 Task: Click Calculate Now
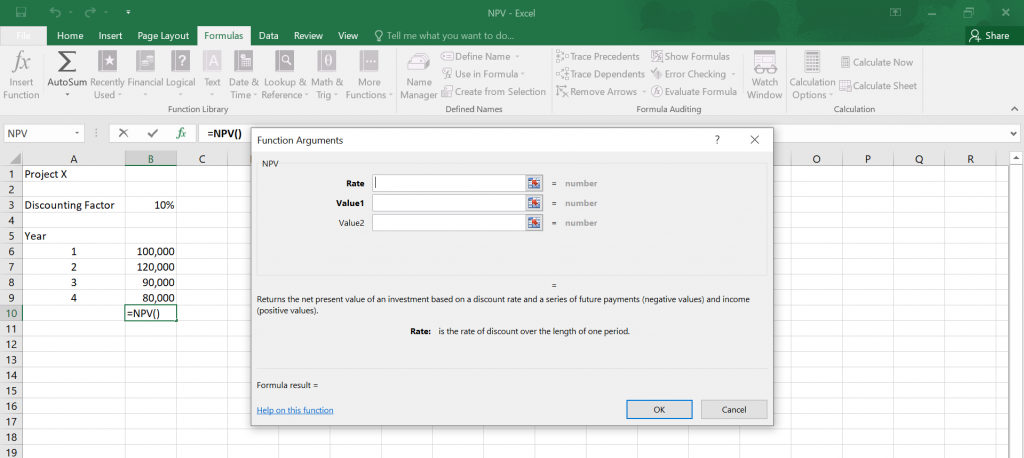pos(876,62)
